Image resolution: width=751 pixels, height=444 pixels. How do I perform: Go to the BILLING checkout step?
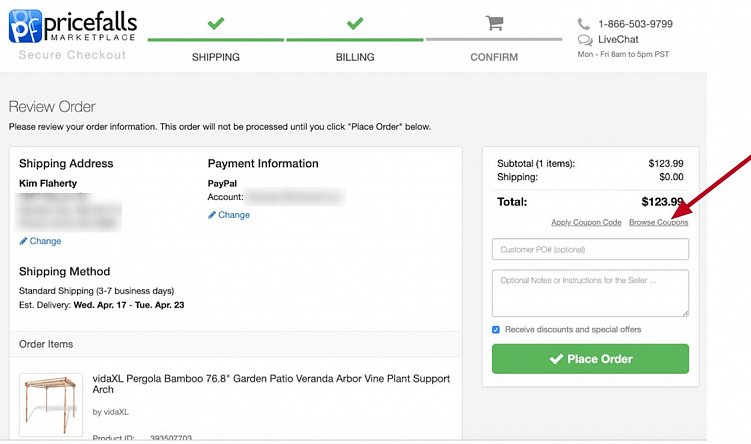point(355,57)
